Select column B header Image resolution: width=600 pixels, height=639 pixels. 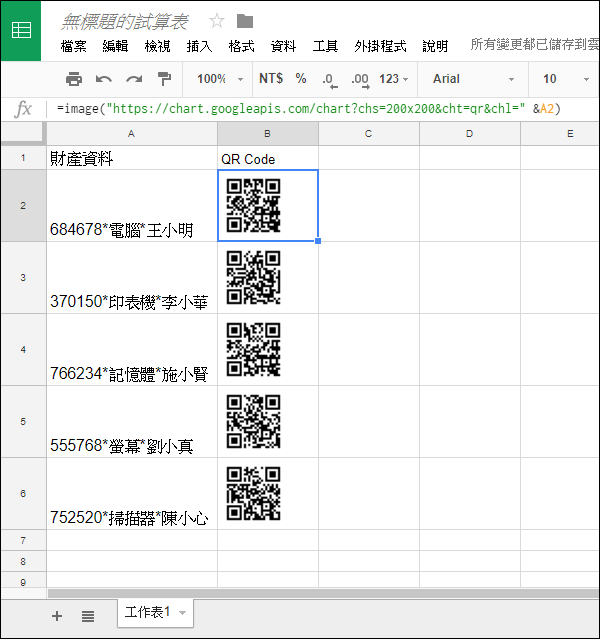tap(268, 134)
